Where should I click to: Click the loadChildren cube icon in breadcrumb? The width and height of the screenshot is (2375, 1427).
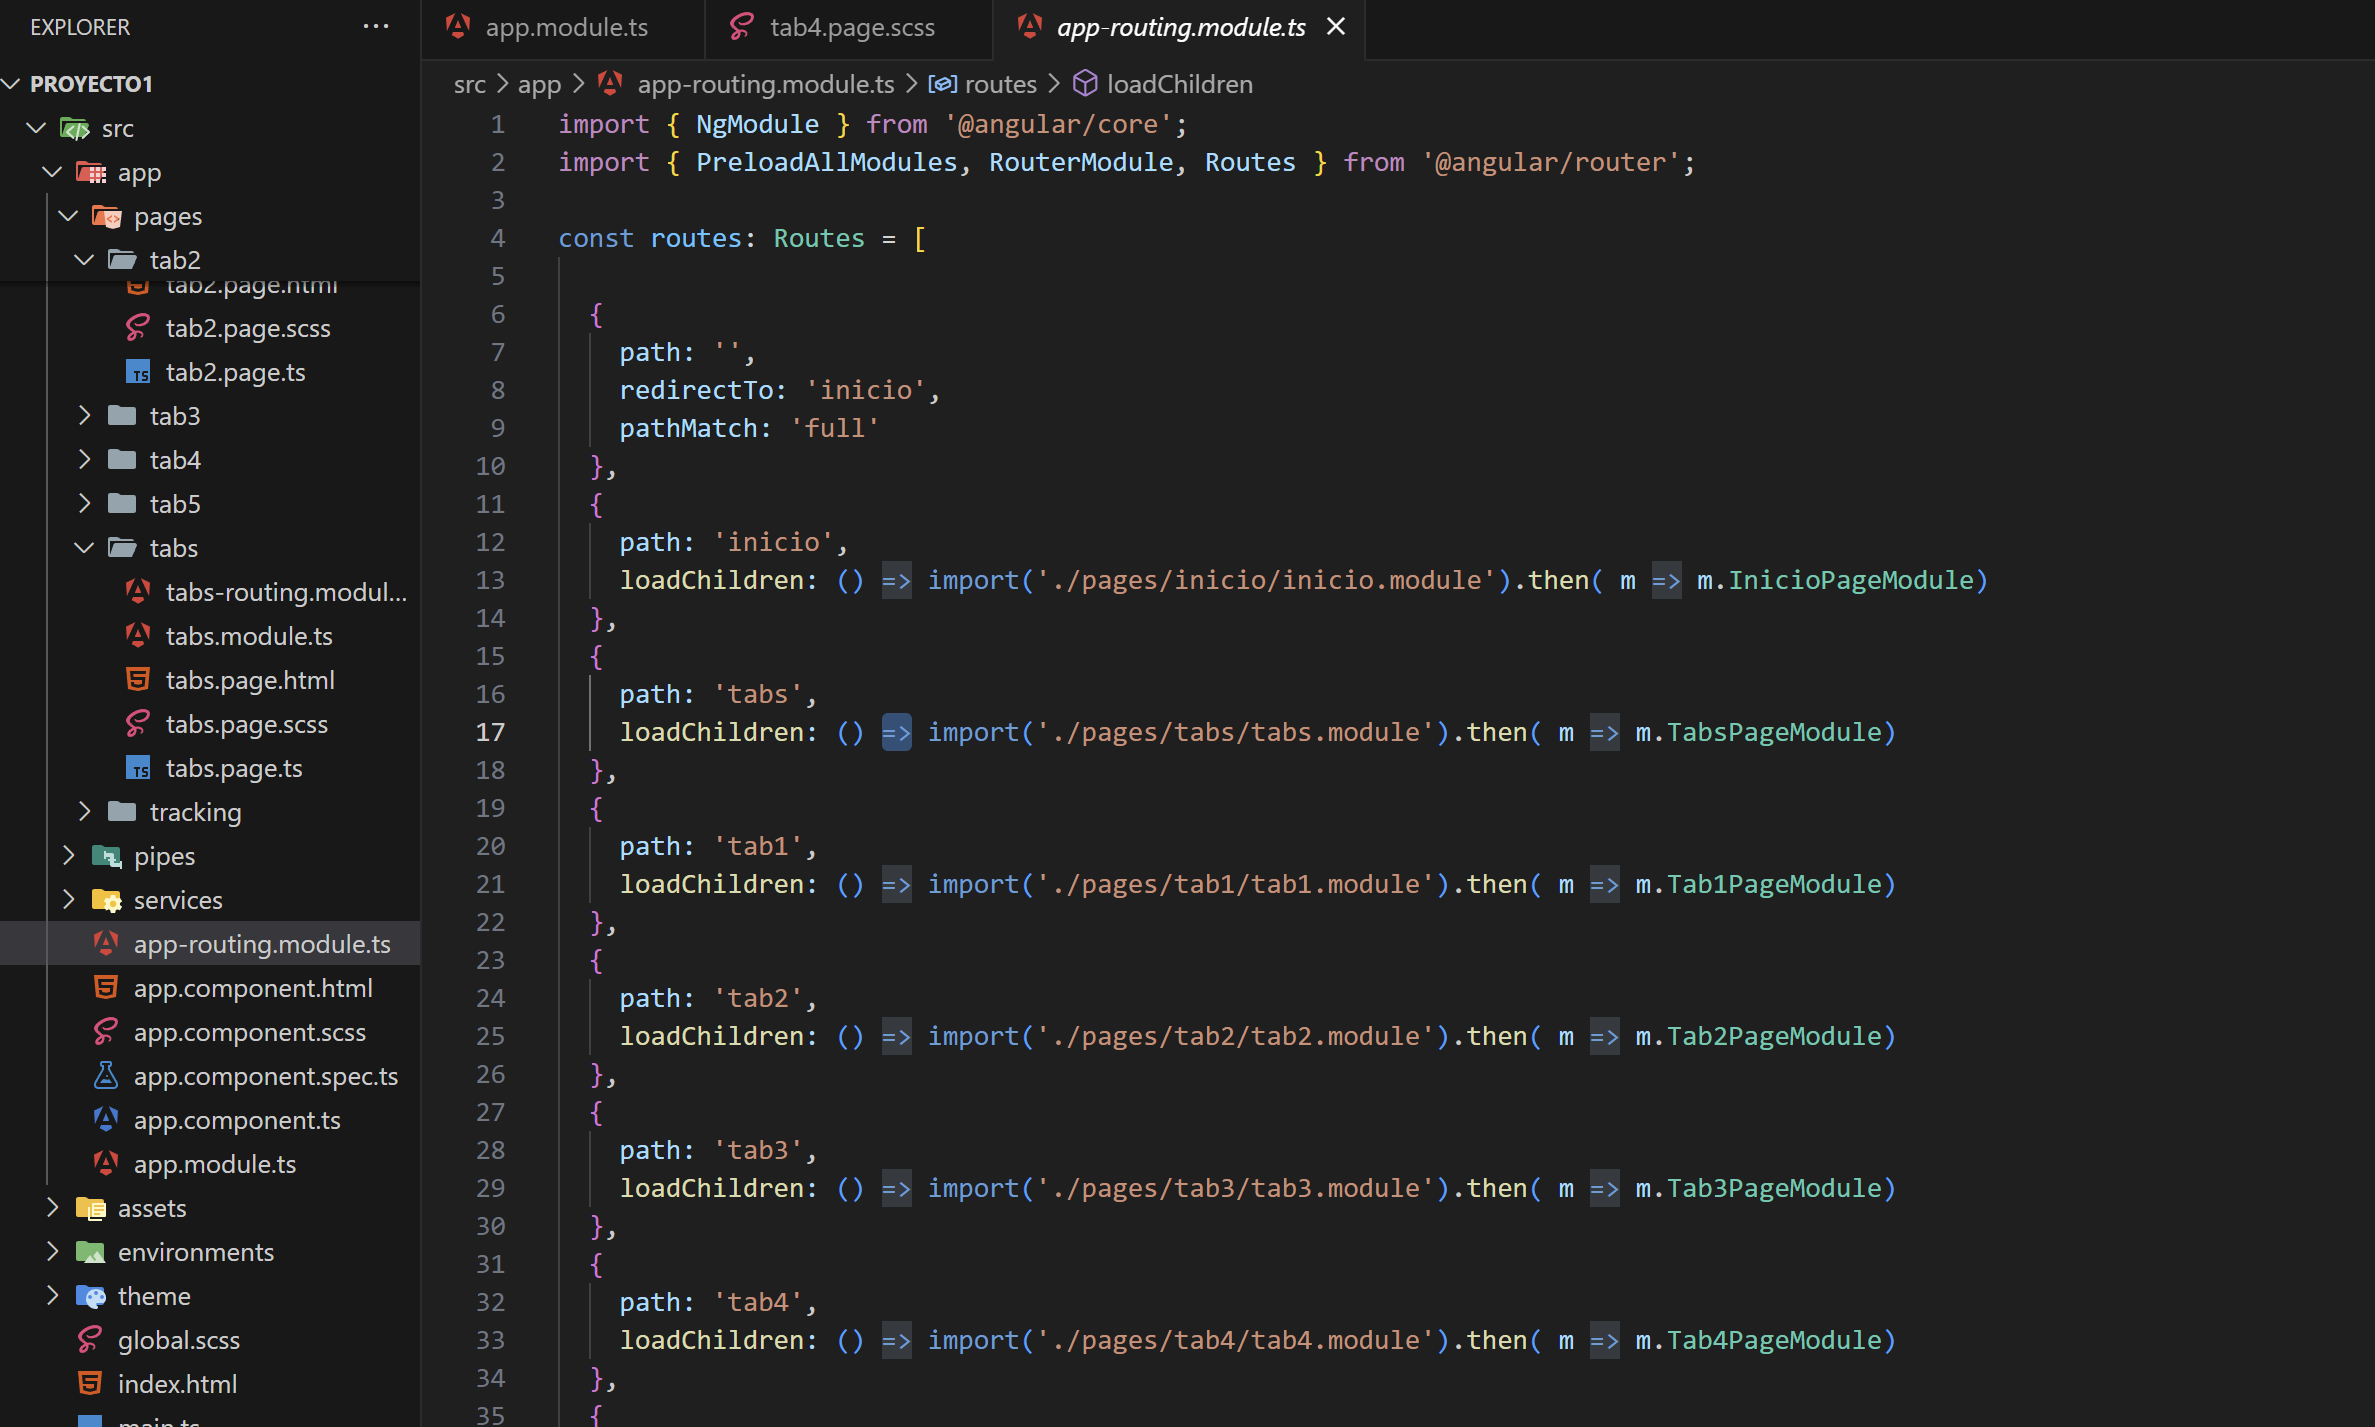pyautogui.click(x=1085, y=84)
